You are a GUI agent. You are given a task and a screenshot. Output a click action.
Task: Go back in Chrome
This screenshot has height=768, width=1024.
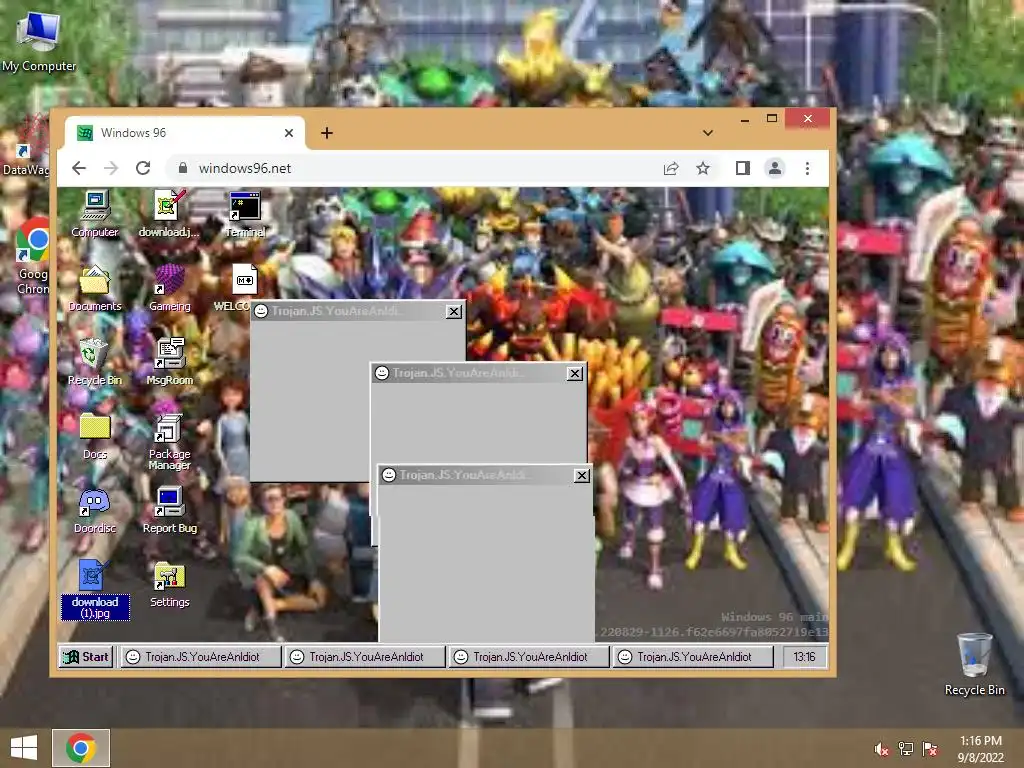point(79,168)
